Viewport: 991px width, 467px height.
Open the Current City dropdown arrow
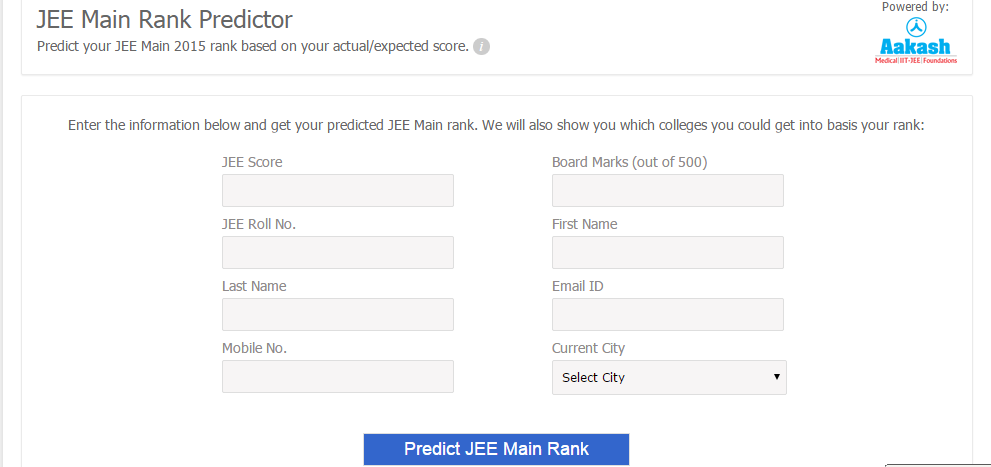pos(776,377)
